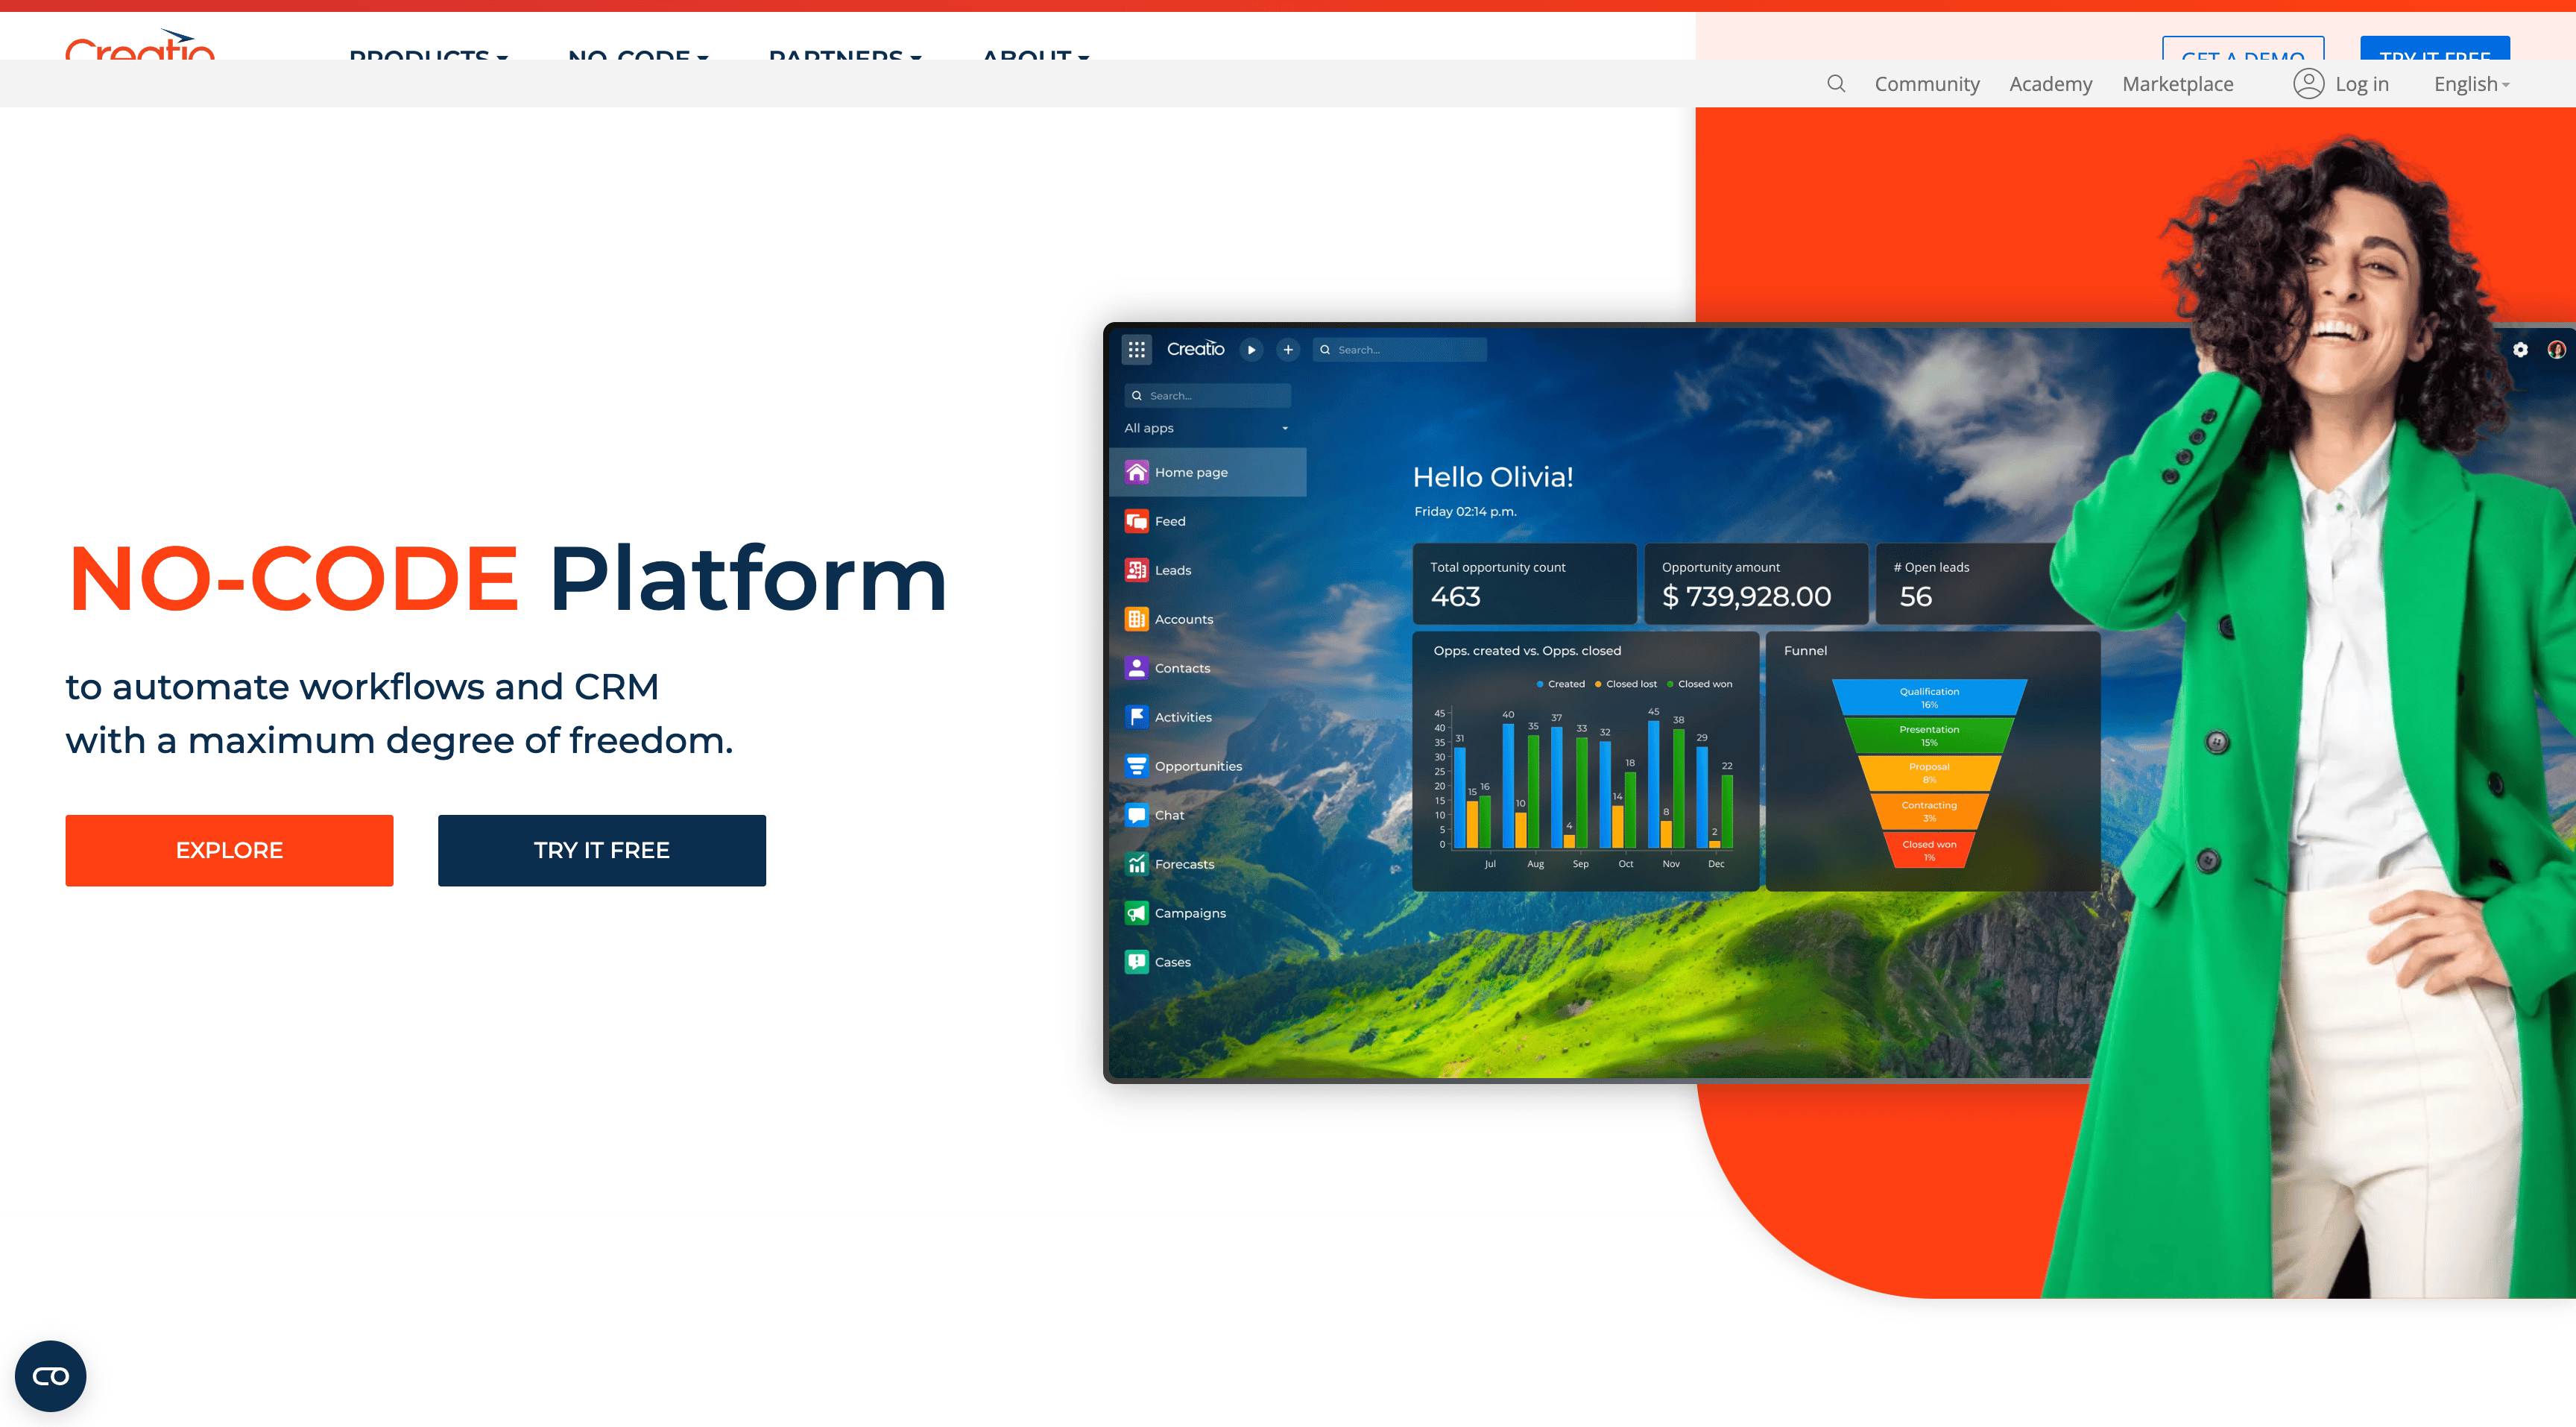Viewport: 2576px width, 1427px height.
Task: Click the Creatio logo in the dashboard top bar
Action: (1195, 349)
